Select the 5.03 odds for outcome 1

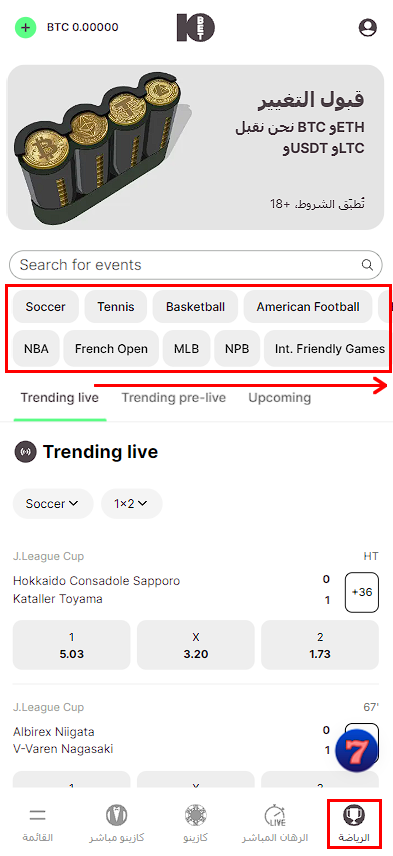[72, 645]
